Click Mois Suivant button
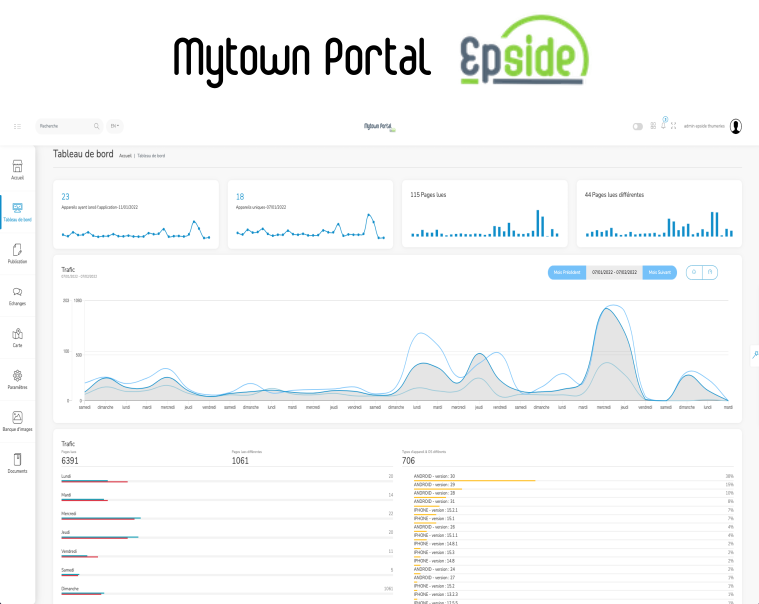The width and height of the screenshot is (759, 604). [x=659, y=272]
